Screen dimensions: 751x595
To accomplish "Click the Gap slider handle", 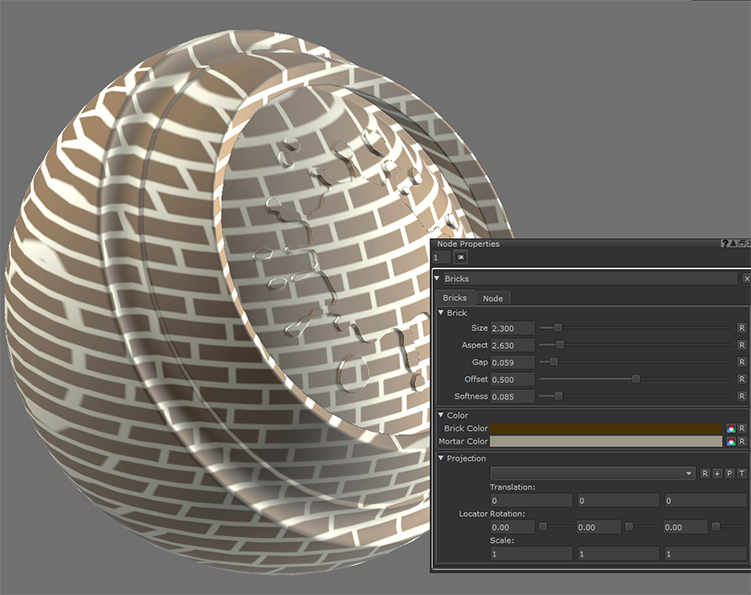I will point(553,362).
